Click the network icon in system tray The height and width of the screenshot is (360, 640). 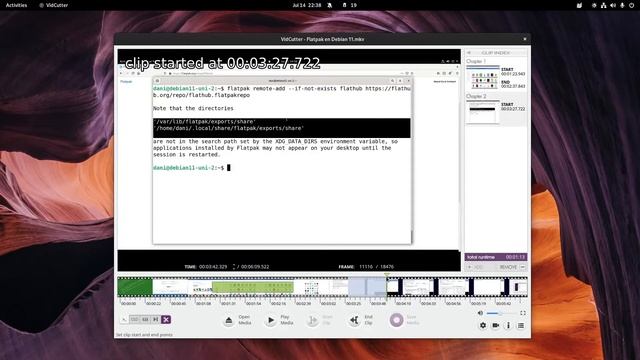tap(603, 5)
